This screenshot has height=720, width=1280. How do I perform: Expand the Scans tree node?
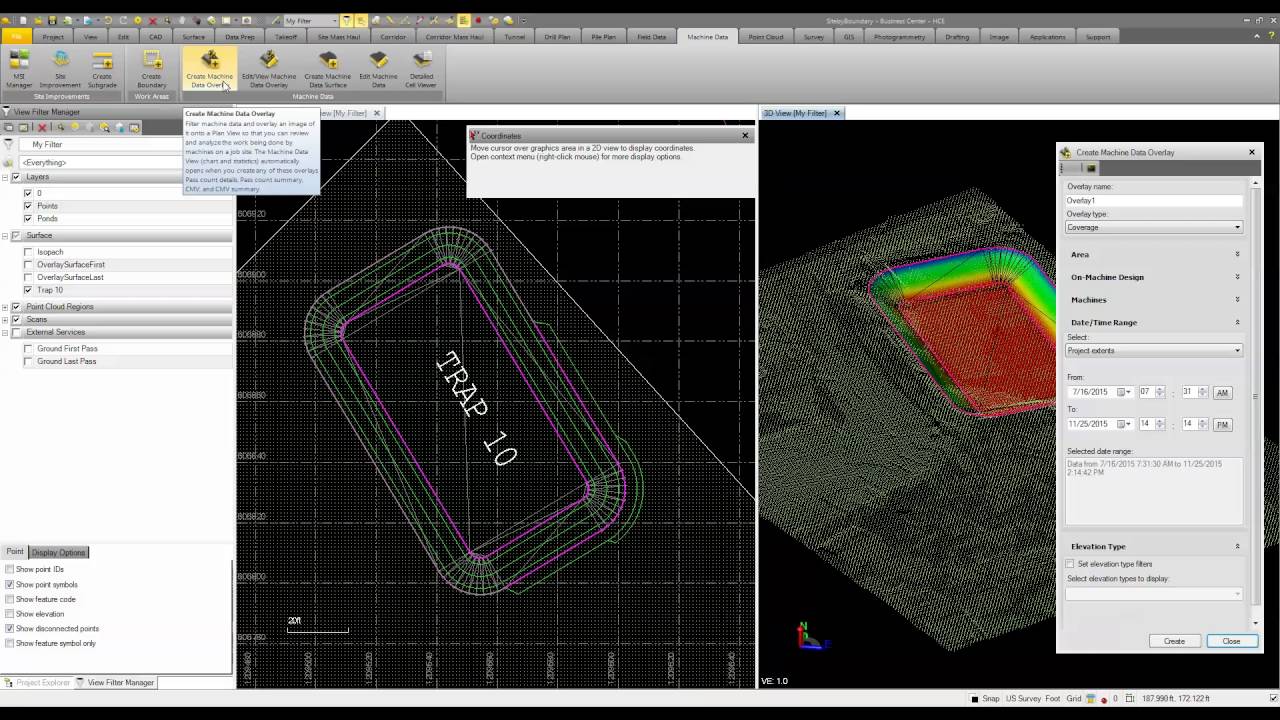[5, 320]
